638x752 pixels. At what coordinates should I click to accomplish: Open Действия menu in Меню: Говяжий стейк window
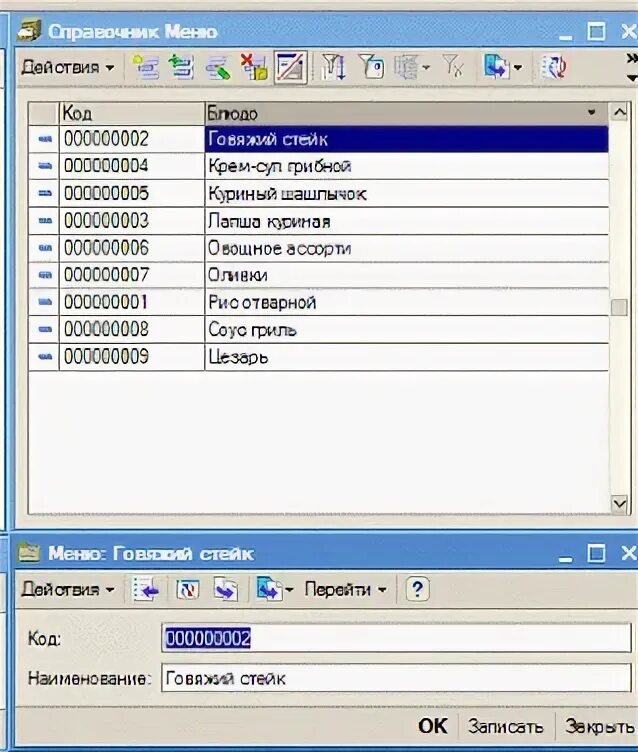point(67,589)
